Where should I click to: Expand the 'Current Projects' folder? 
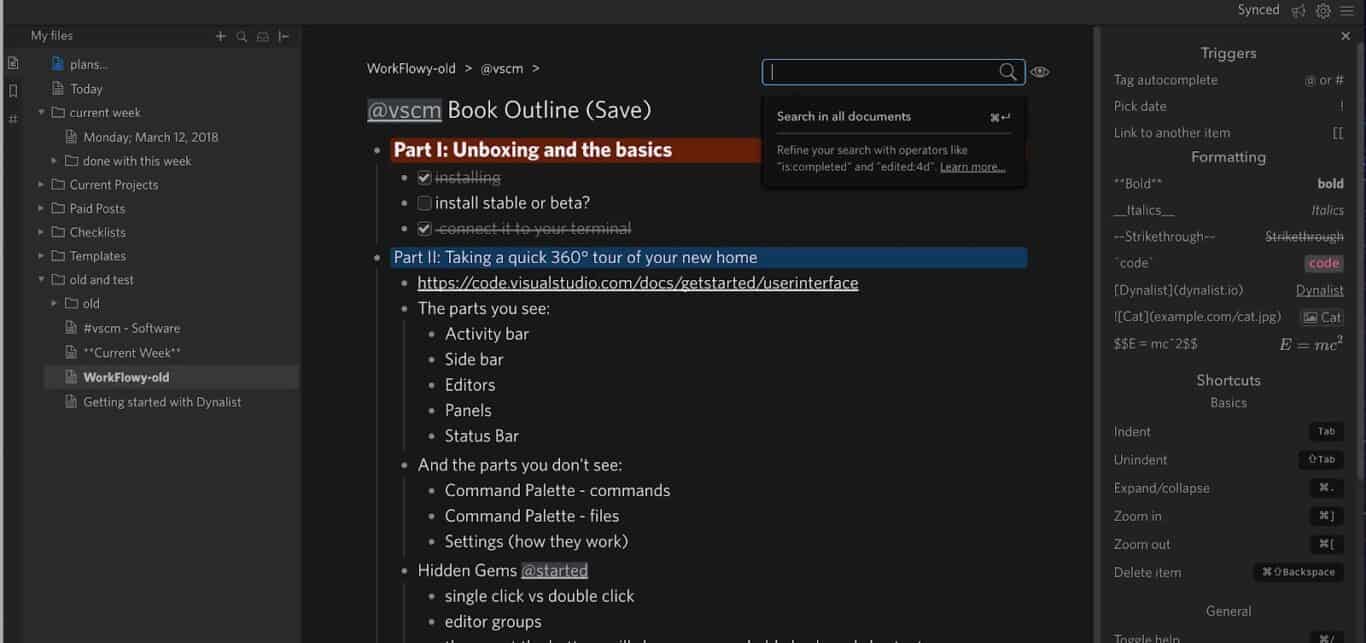(x=42, y=184)
